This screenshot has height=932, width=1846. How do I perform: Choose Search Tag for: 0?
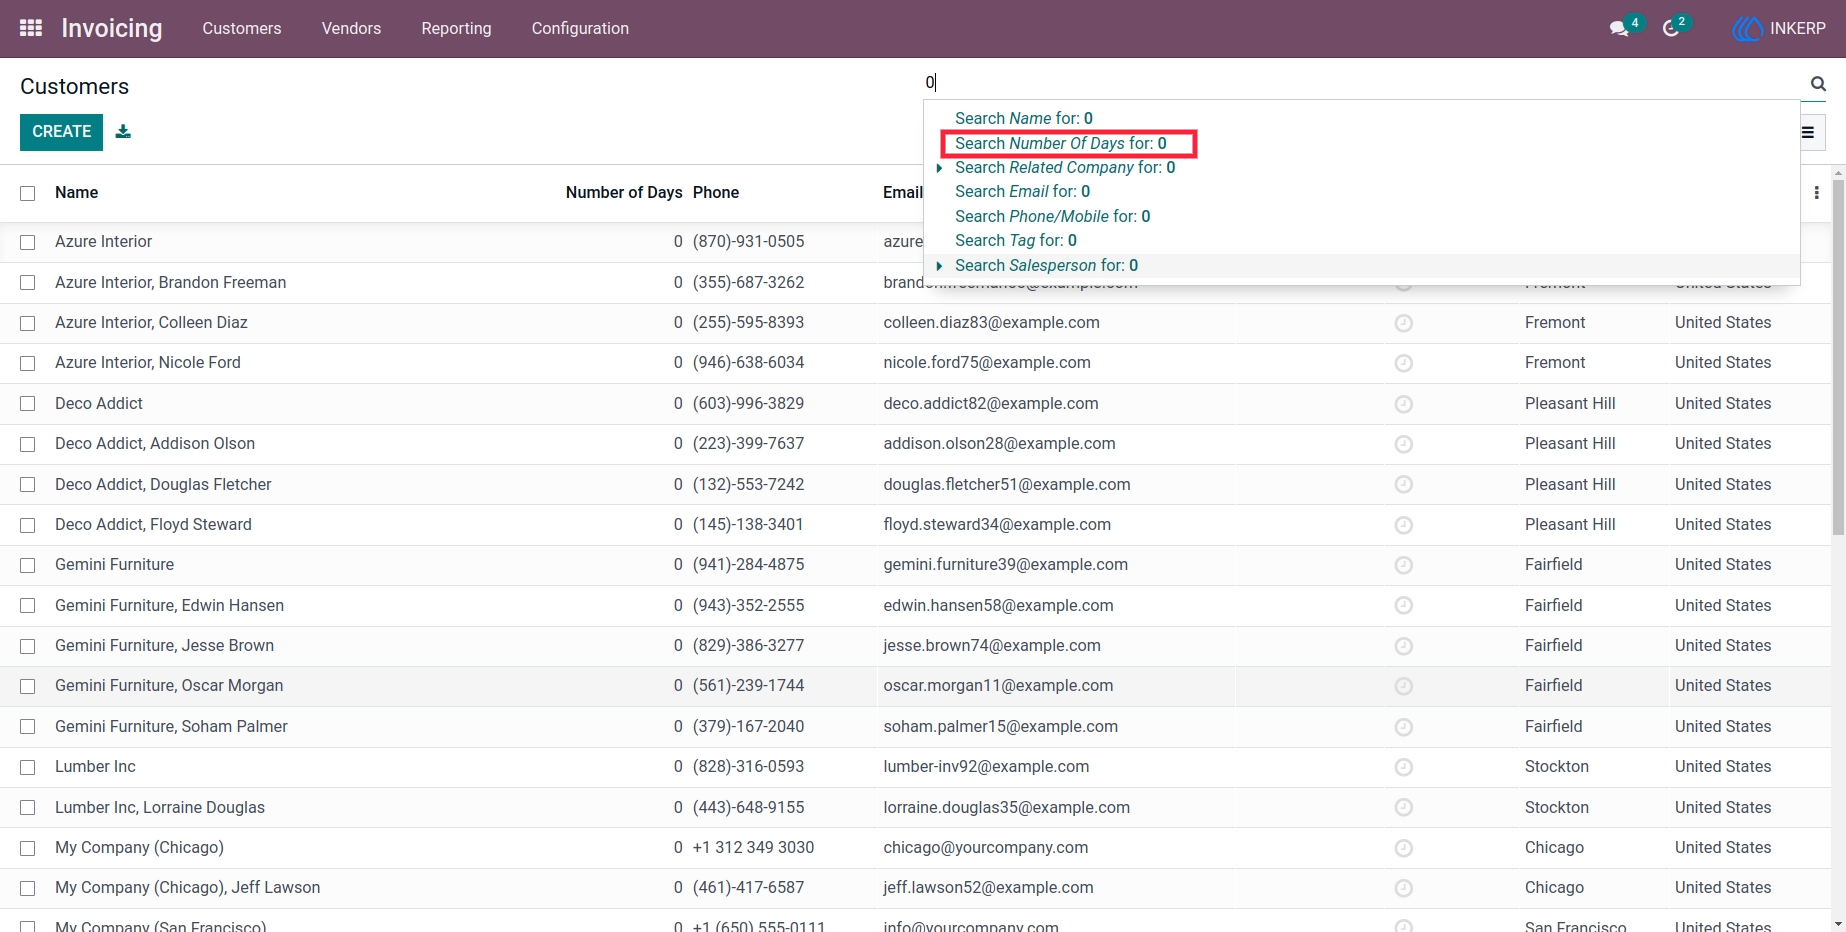click(1015, 241)
